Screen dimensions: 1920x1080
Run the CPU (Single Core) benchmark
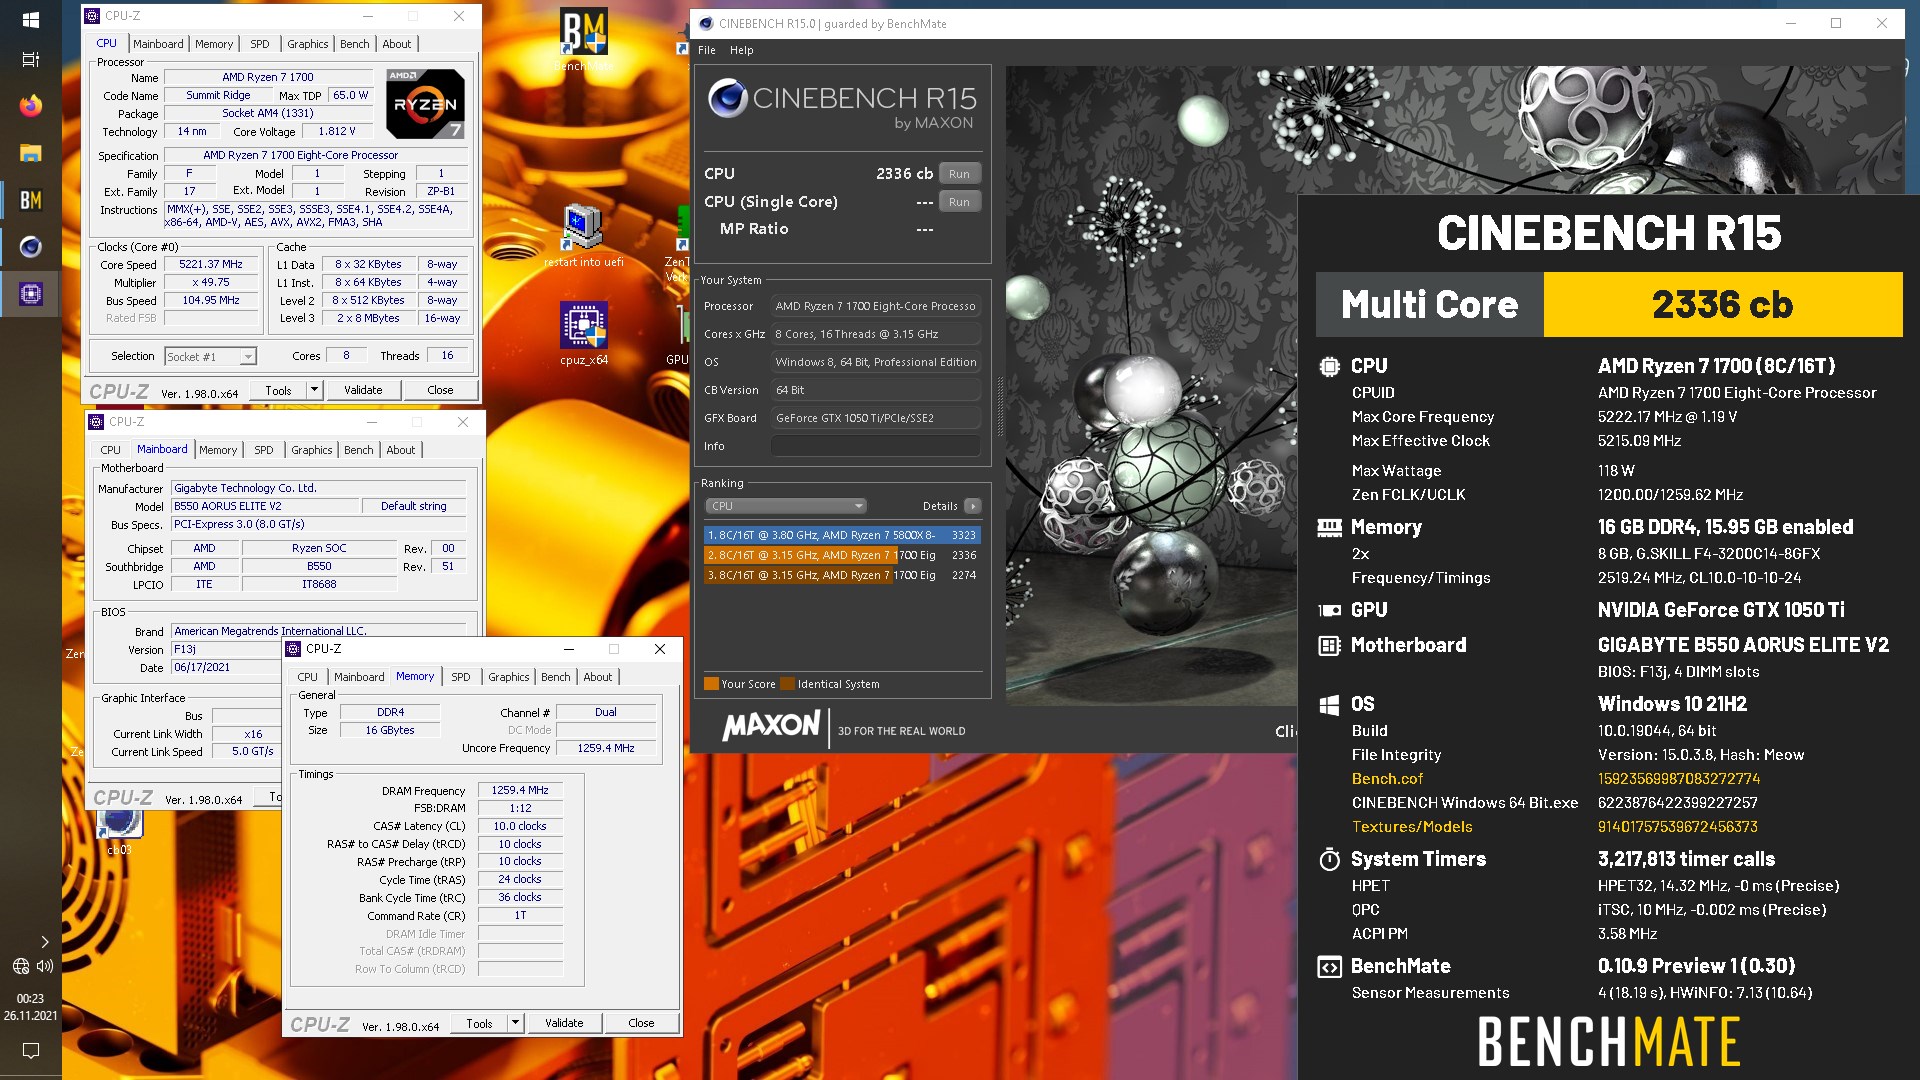coord(959,202)
